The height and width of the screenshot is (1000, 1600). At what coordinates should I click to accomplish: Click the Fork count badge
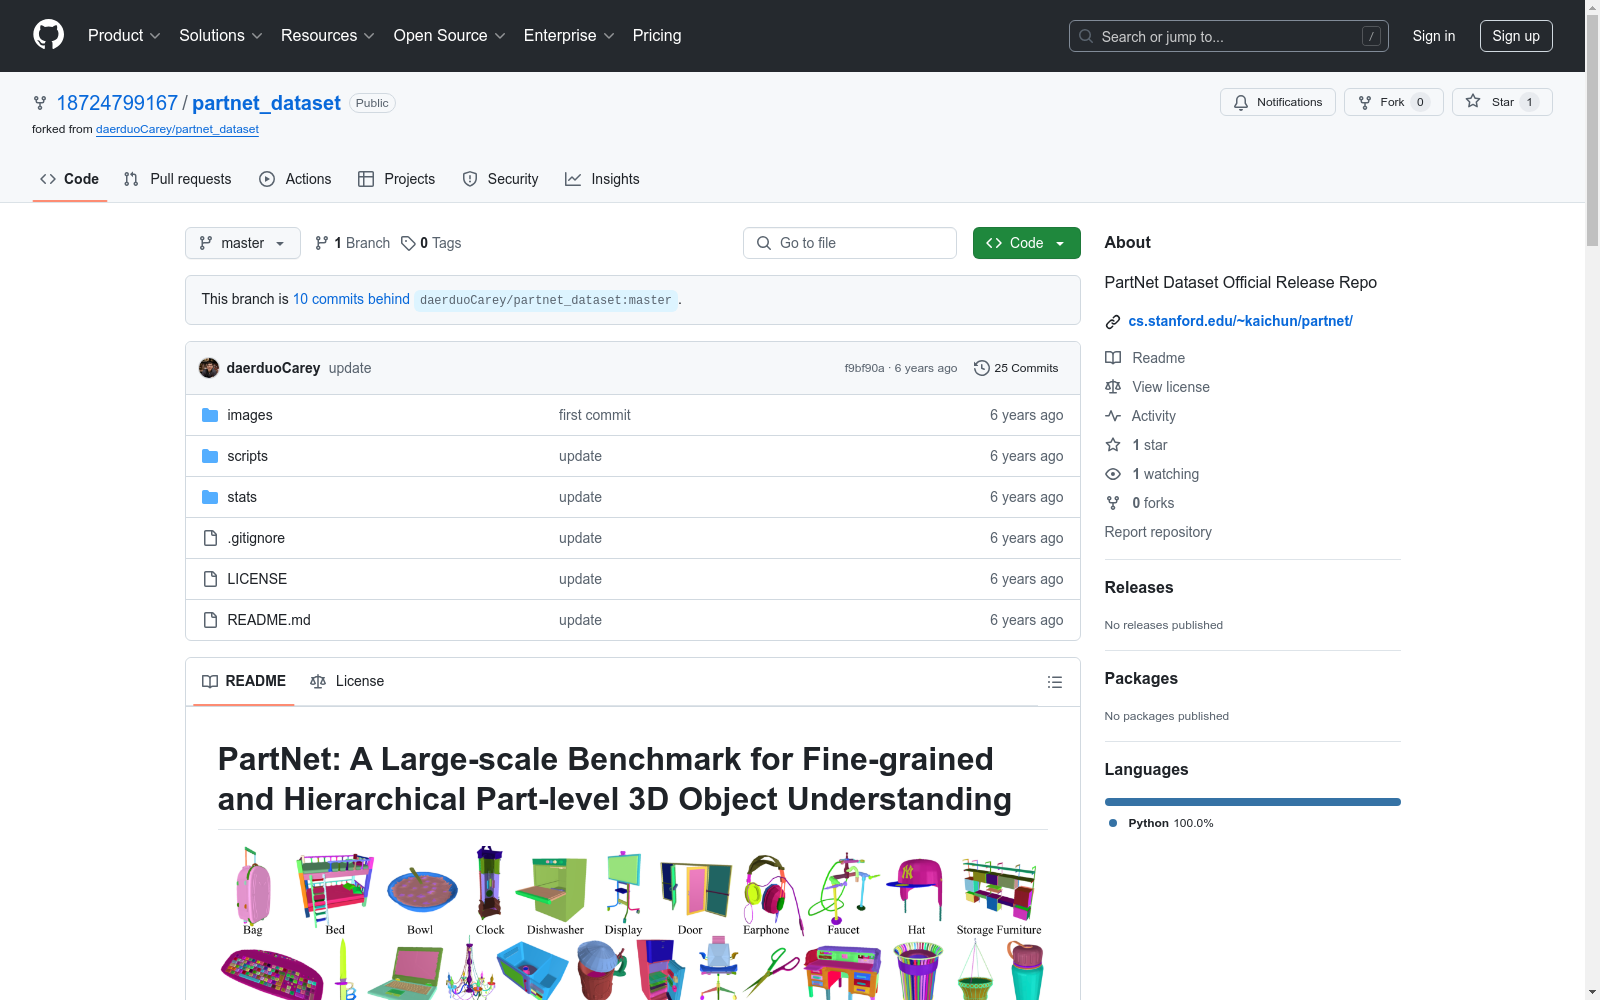(1420, 102)
